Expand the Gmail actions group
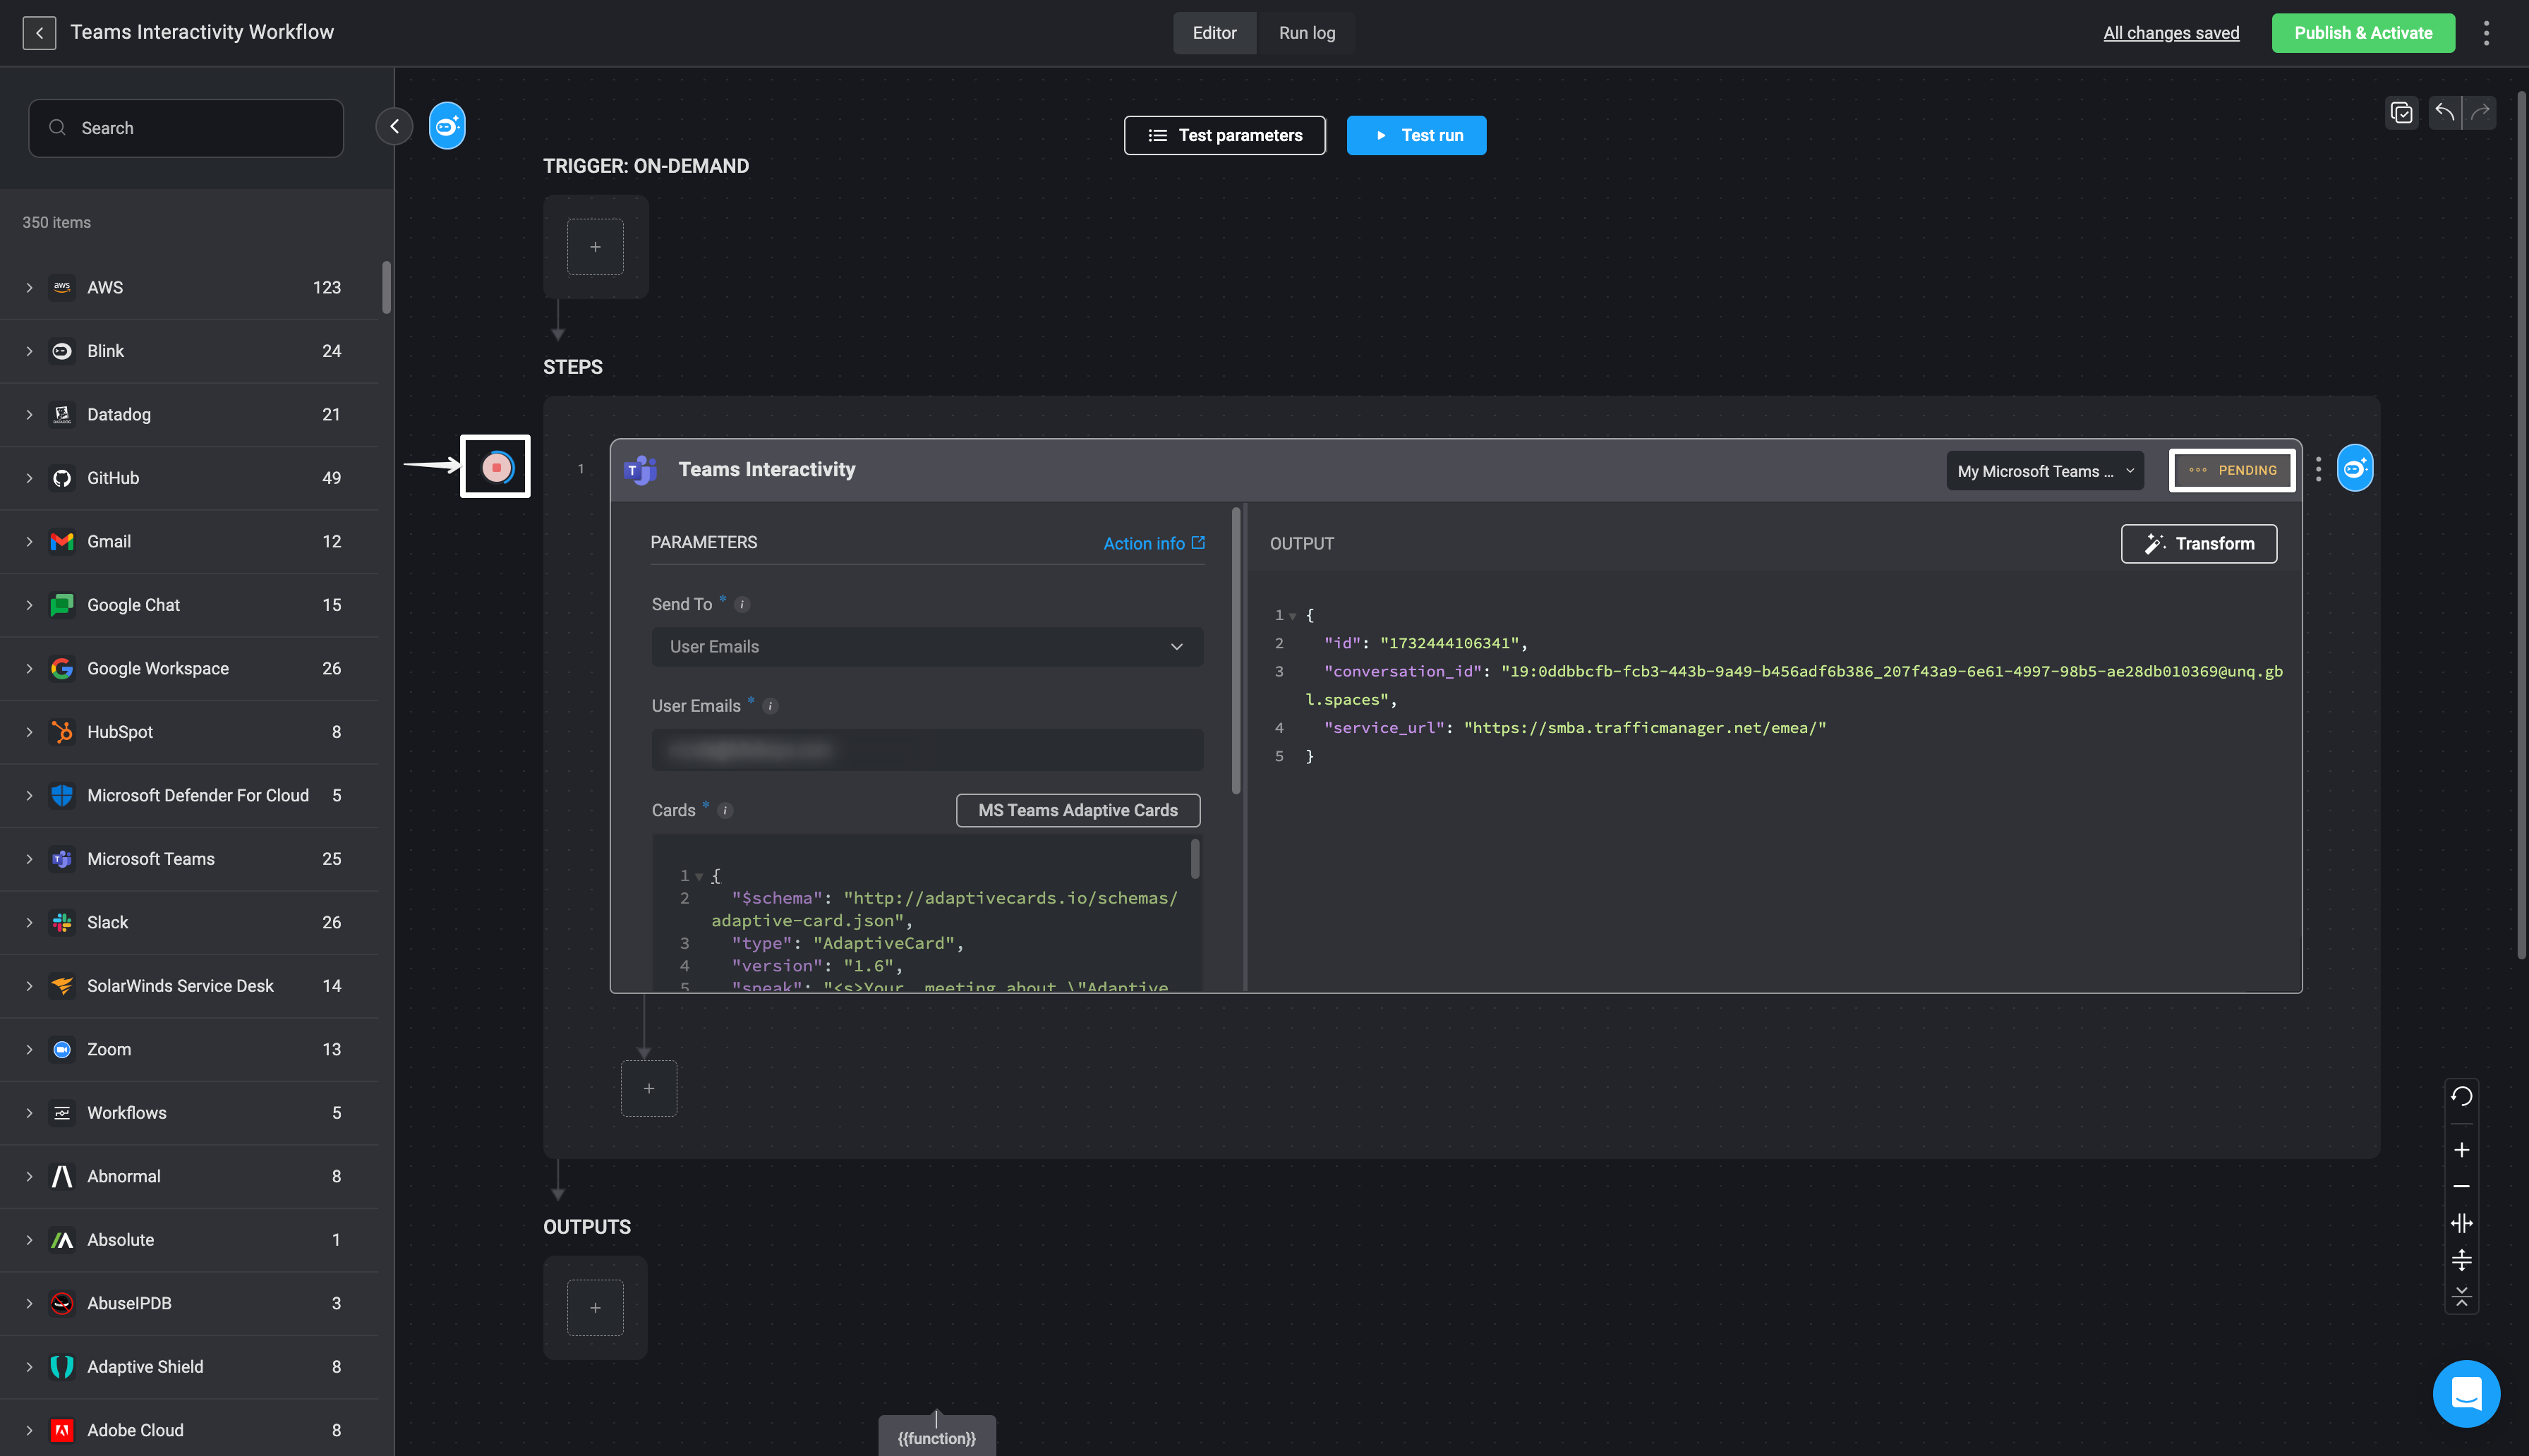Image resolution: width=2529 pixels, height=1456 pixels. tap(29, 542)
